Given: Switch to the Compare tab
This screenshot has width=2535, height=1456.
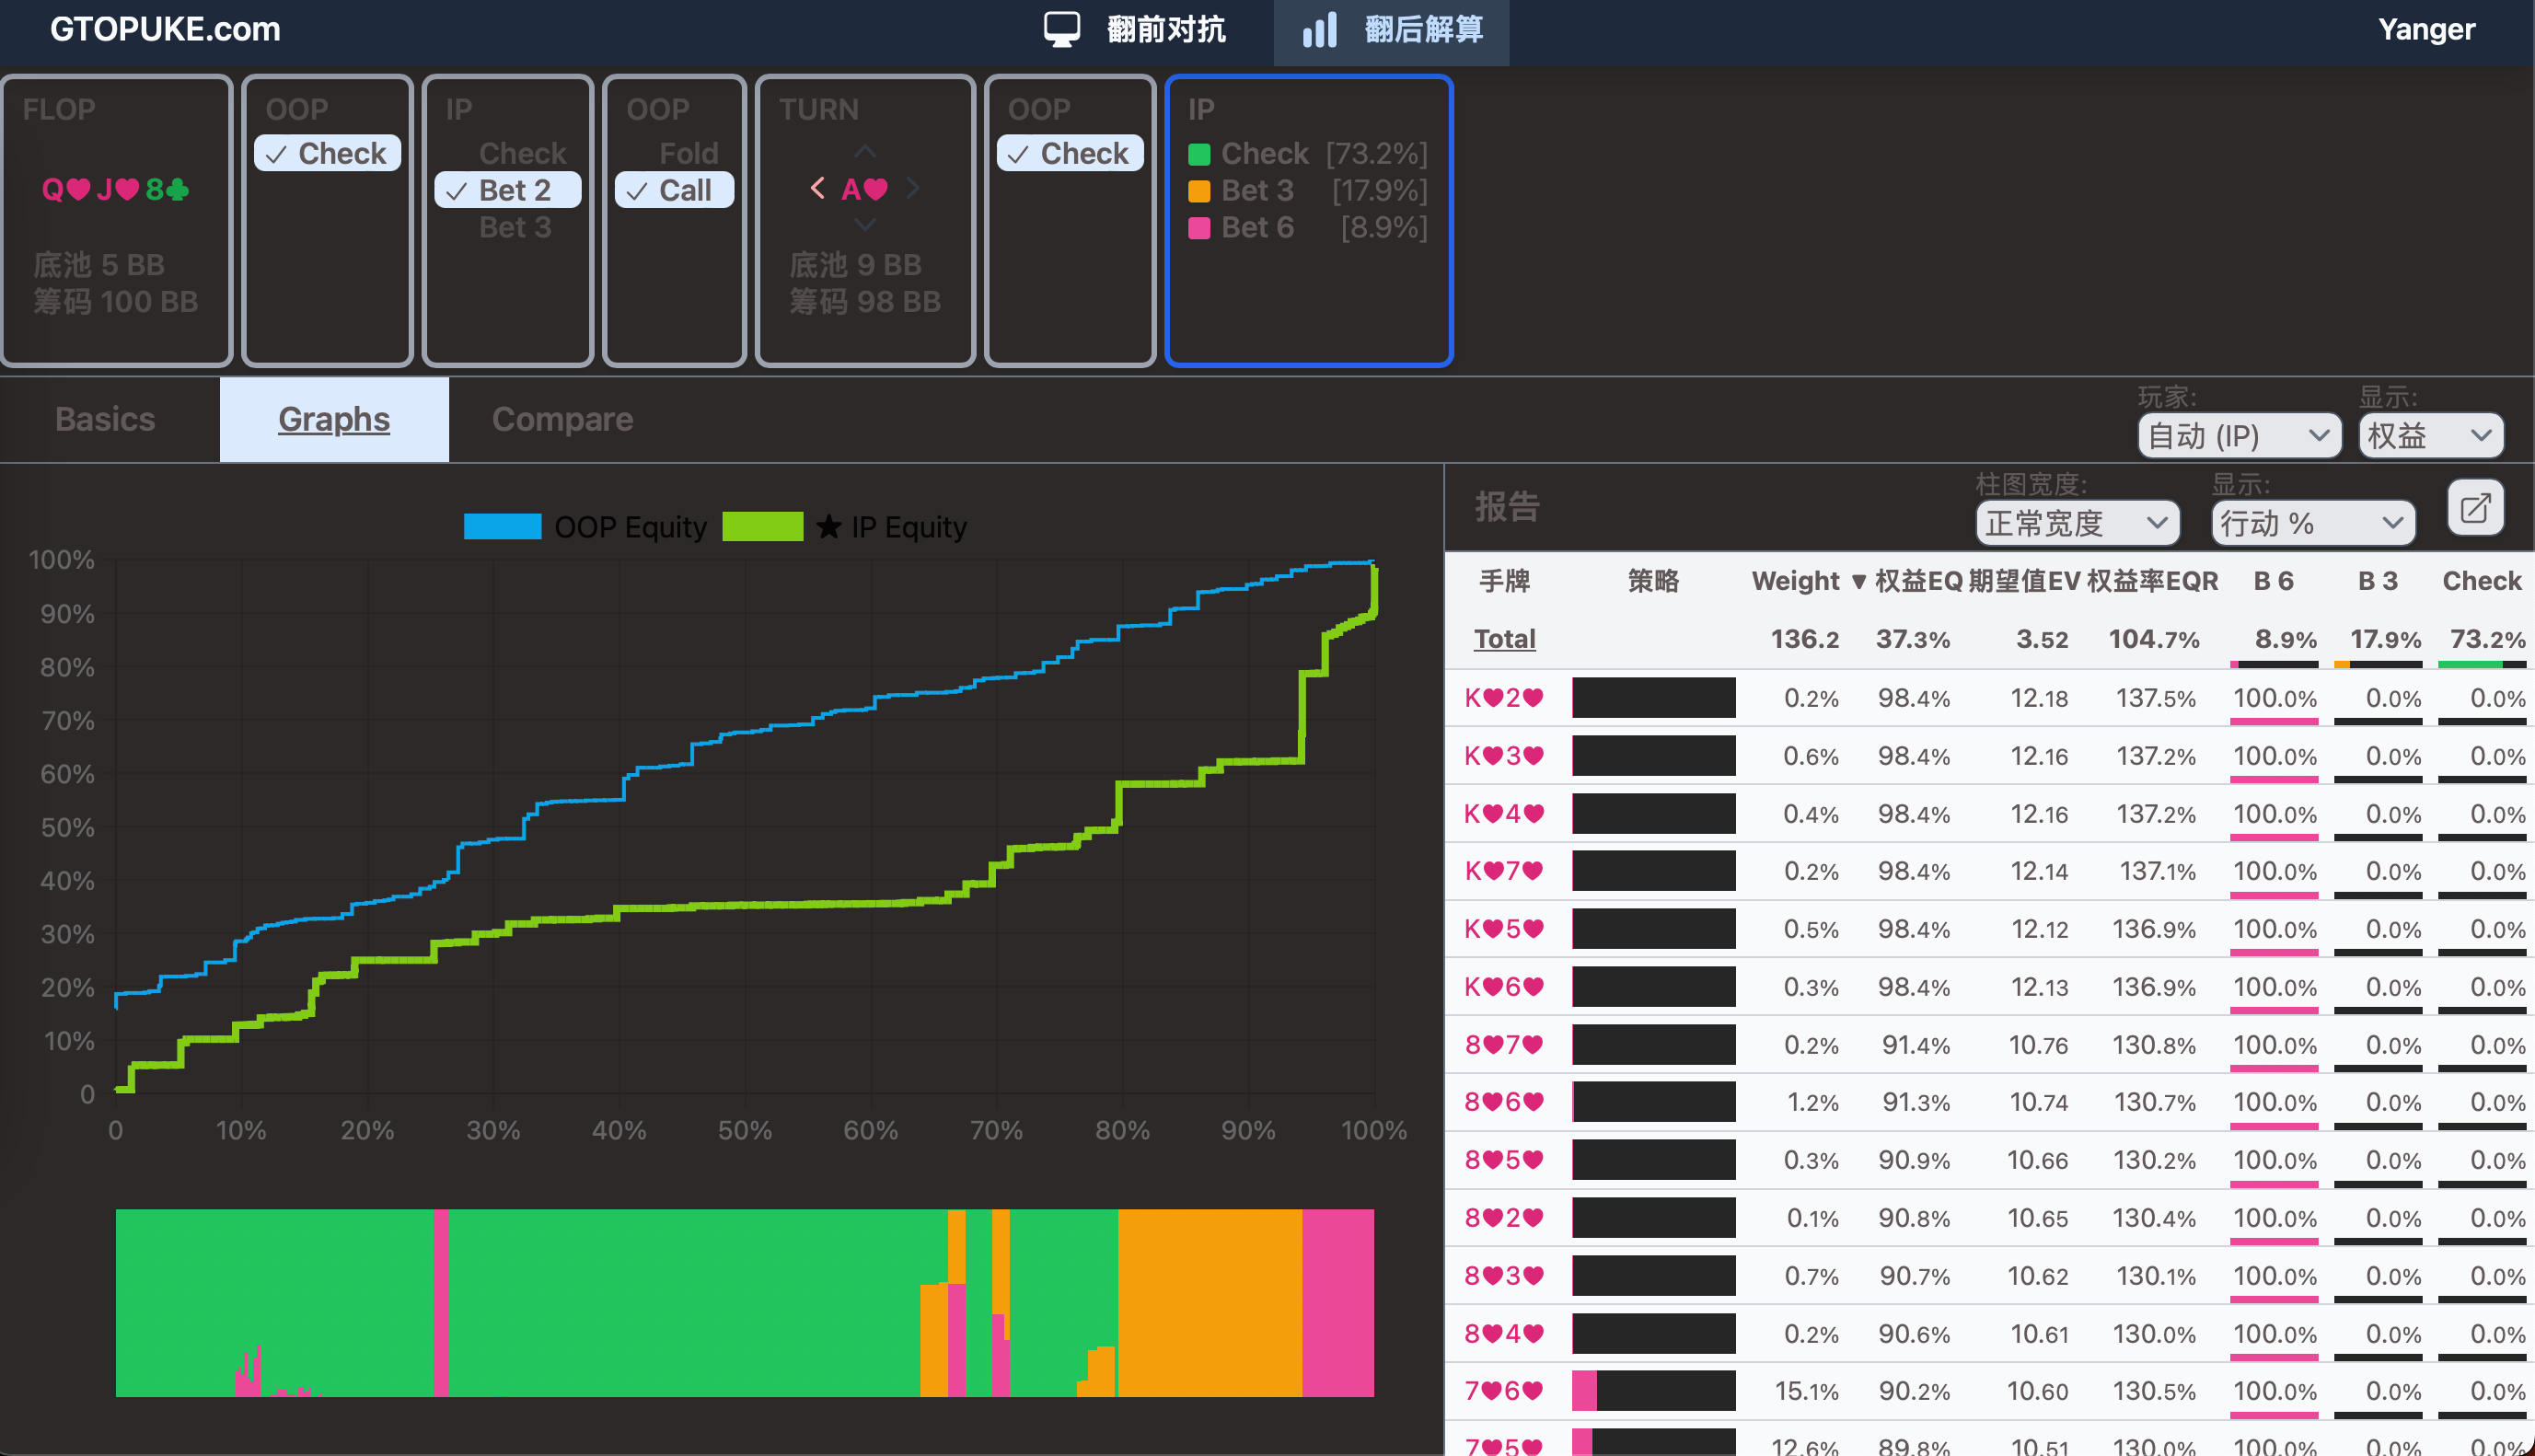Looking at the screenshot, I should (562, 419).
